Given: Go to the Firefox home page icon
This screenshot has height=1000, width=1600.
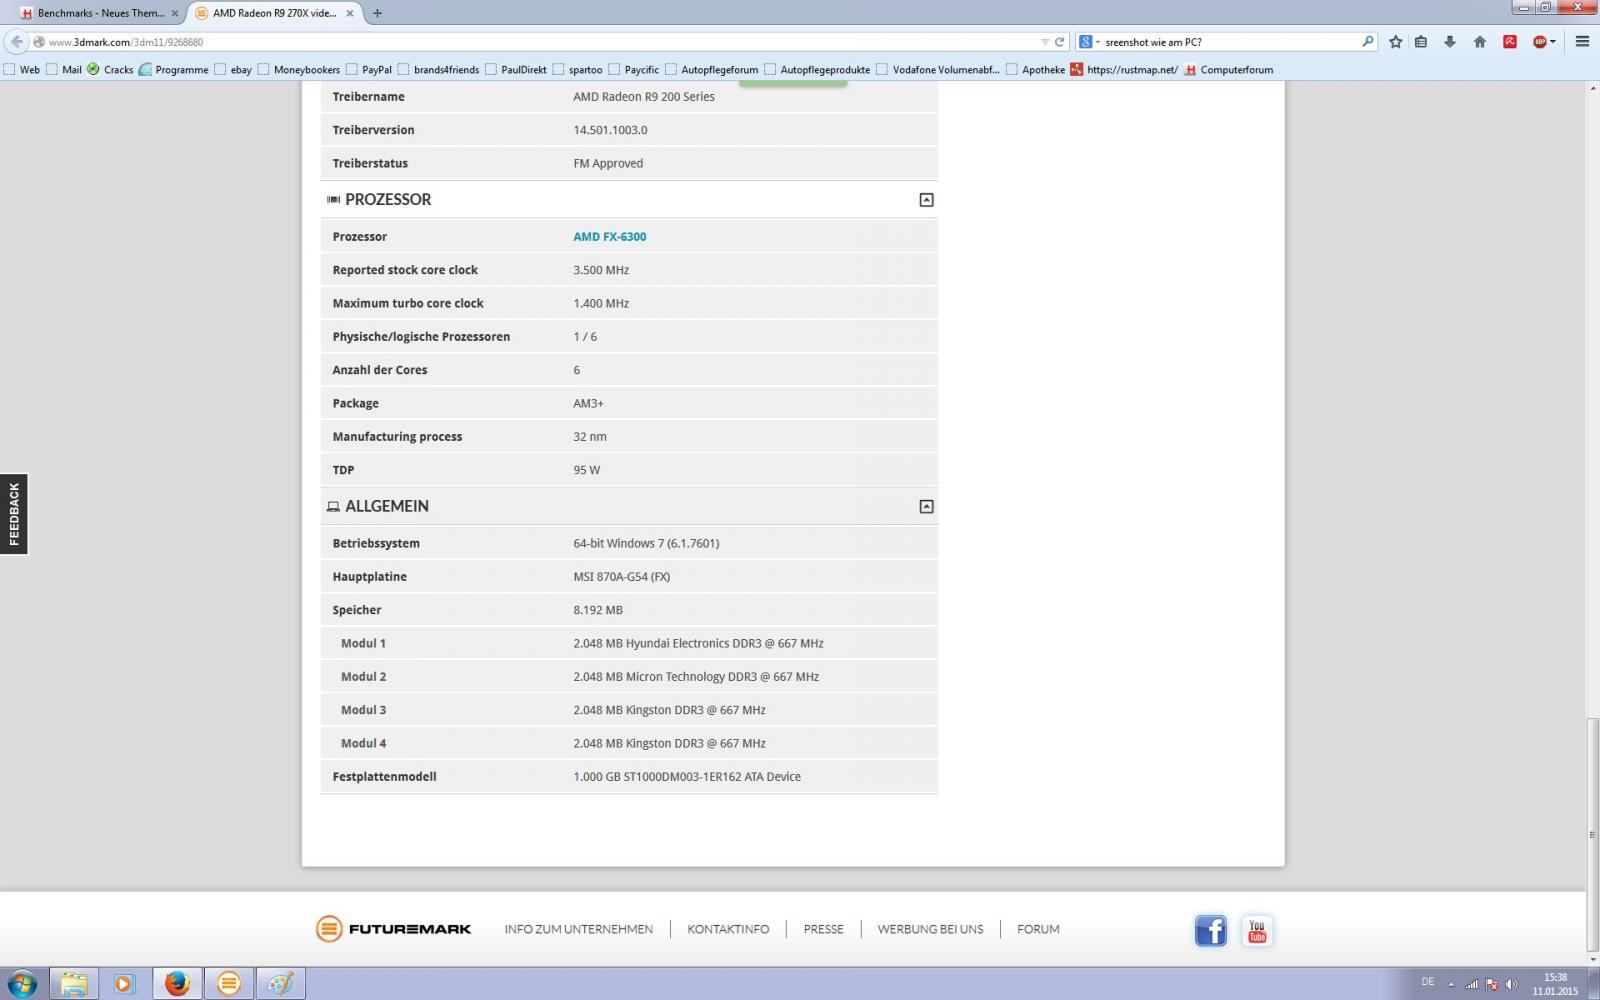Looking at the screenshot, I should [x=1480, y=42].
